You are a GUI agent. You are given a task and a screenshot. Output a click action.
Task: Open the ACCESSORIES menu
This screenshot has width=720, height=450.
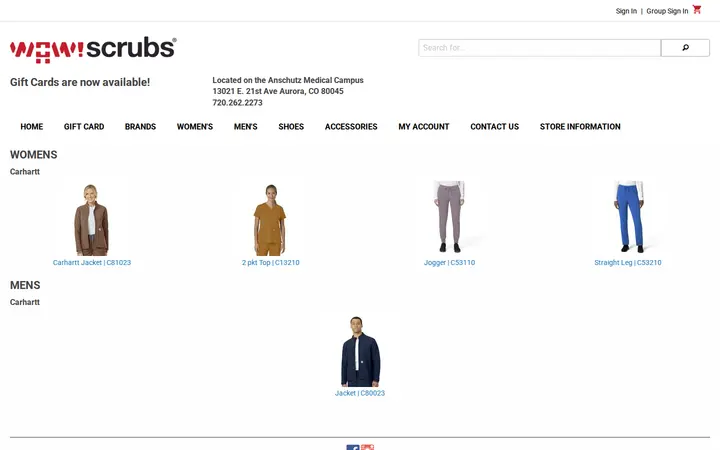(351, 127)
